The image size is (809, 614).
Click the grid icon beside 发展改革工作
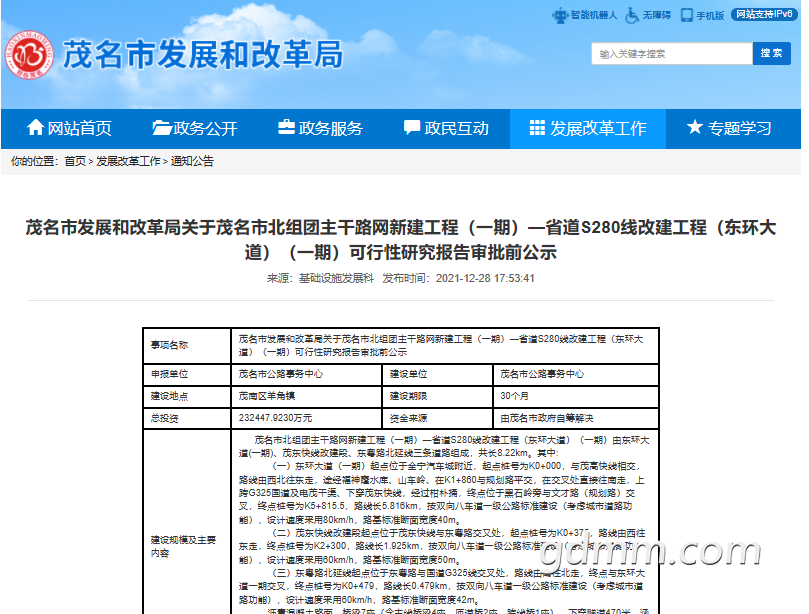pyautogui.click(x=537, y=127)
